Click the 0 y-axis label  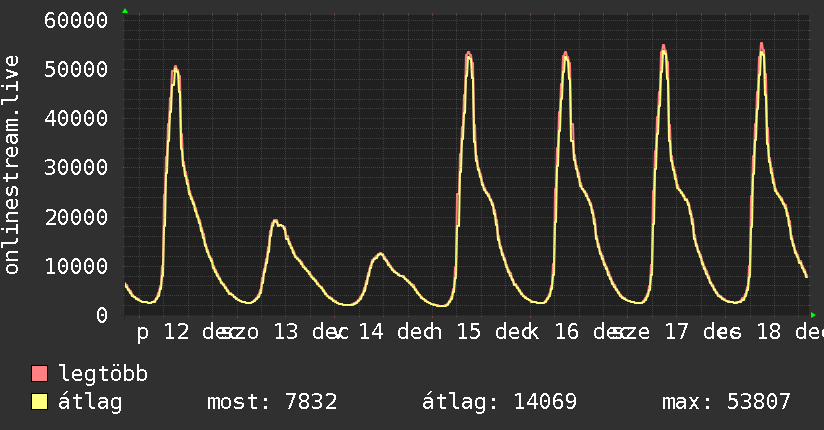click(x=102, y=315)
